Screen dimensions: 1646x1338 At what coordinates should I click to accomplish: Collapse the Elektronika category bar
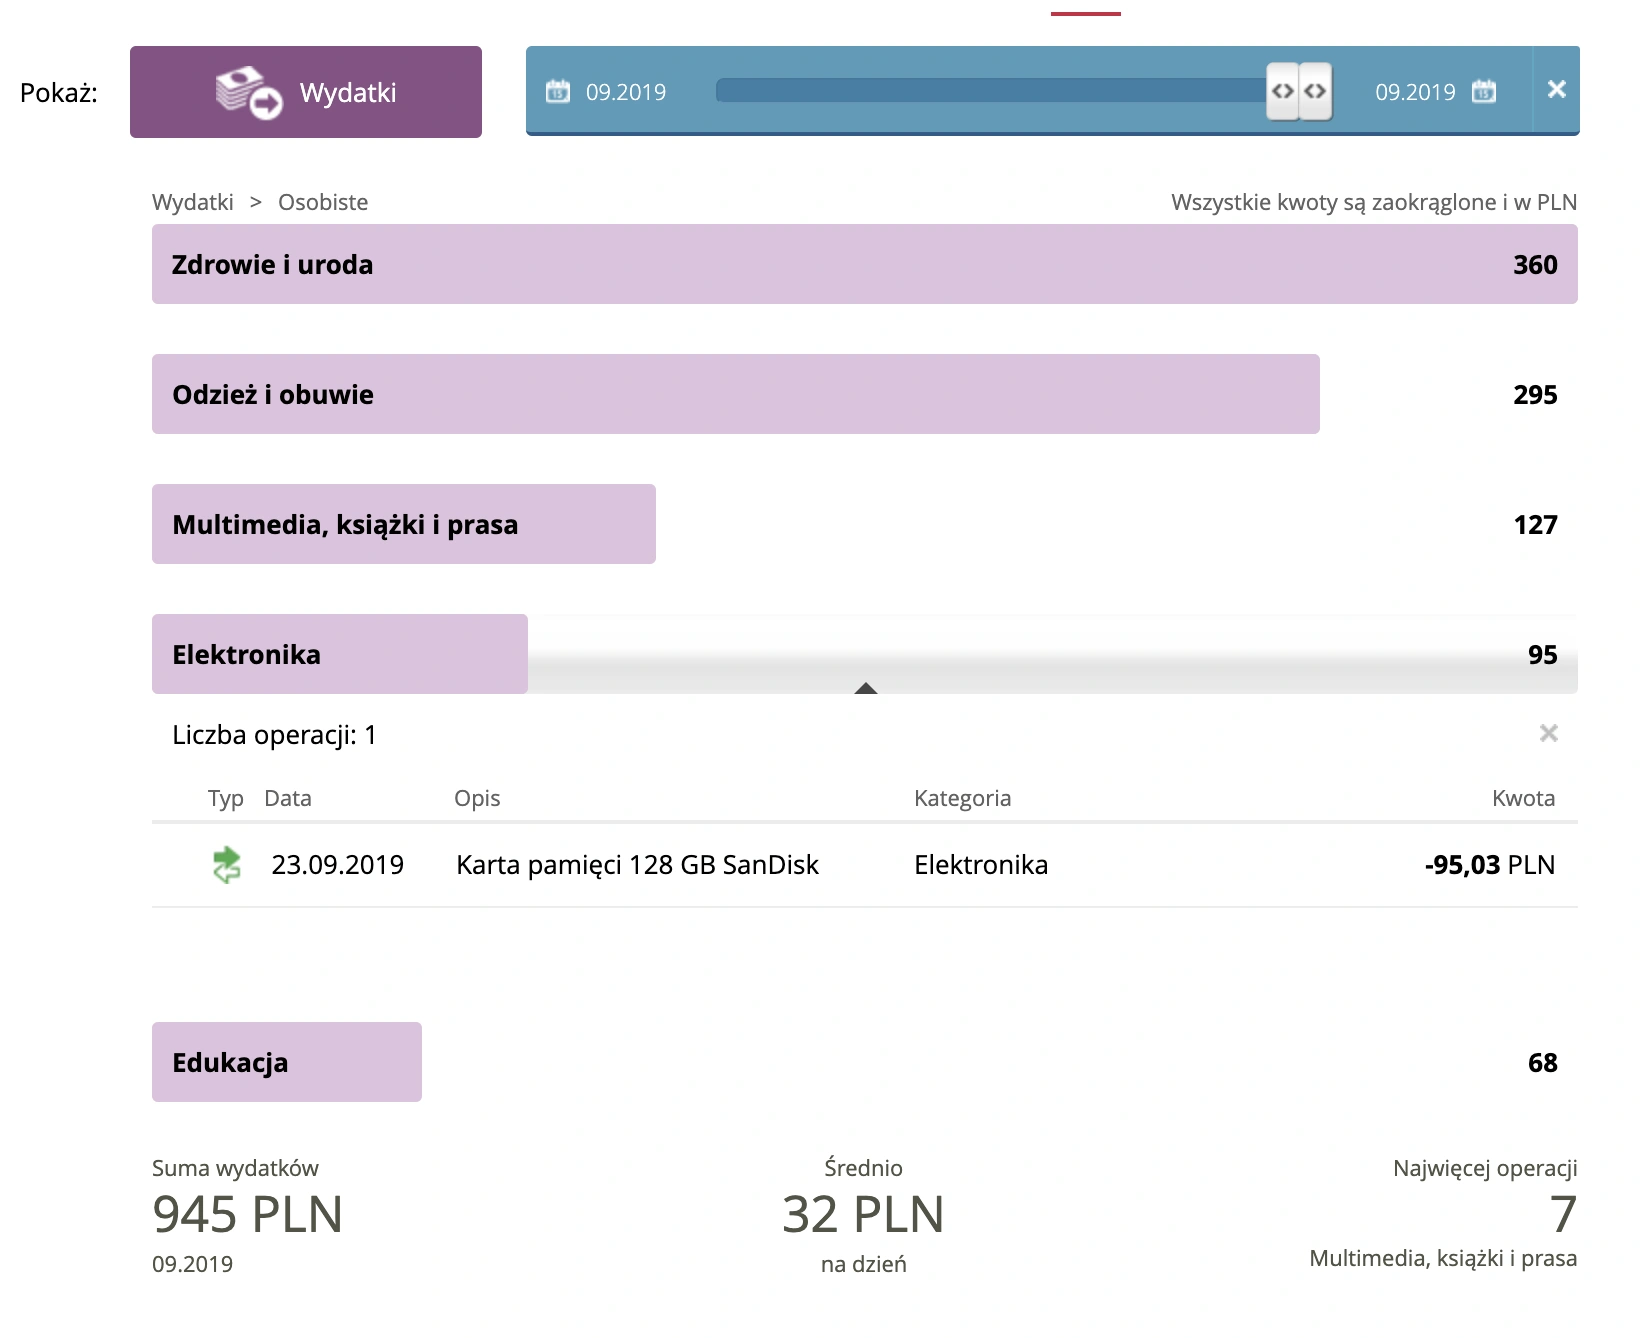(339, 654)
